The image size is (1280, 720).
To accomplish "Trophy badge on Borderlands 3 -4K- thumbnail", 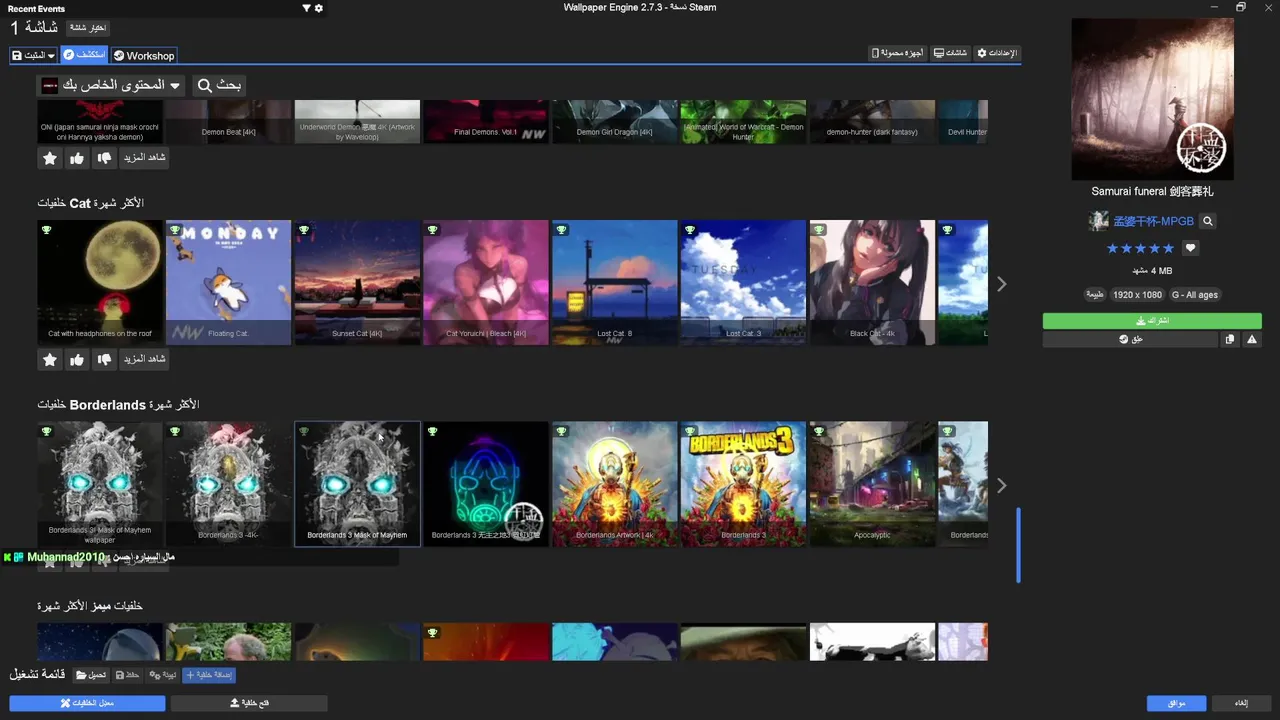I will click(x=175, y=431).
